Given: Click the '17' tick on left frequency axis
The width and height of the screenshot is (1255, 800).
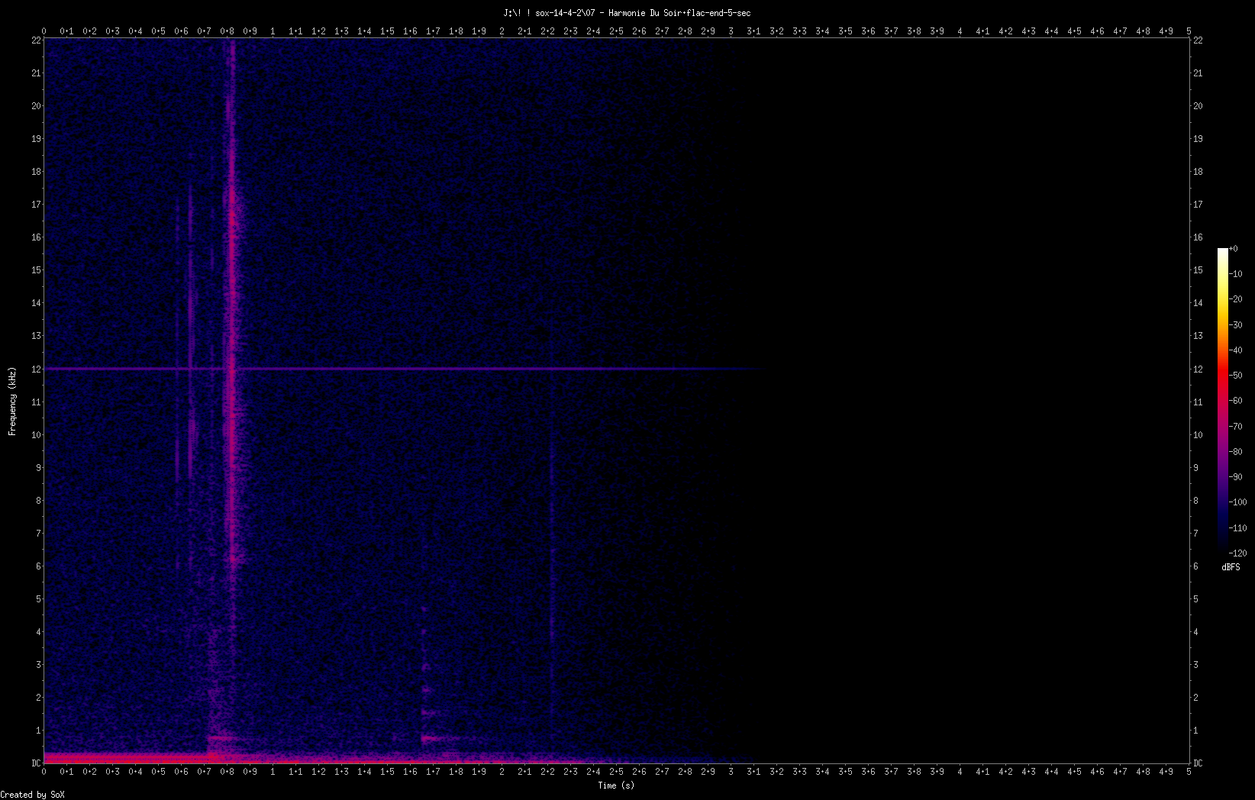Looking at the screenshot, I should [35, 204].
